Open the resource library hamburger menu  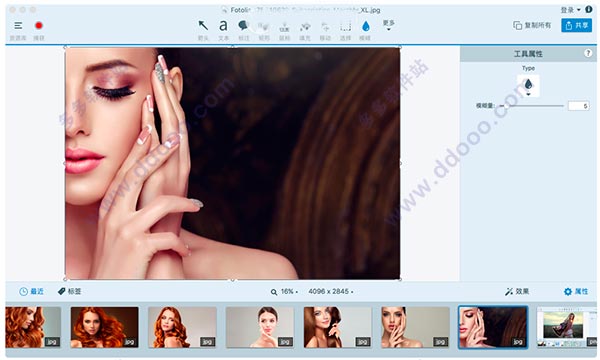tap(18, 26)
